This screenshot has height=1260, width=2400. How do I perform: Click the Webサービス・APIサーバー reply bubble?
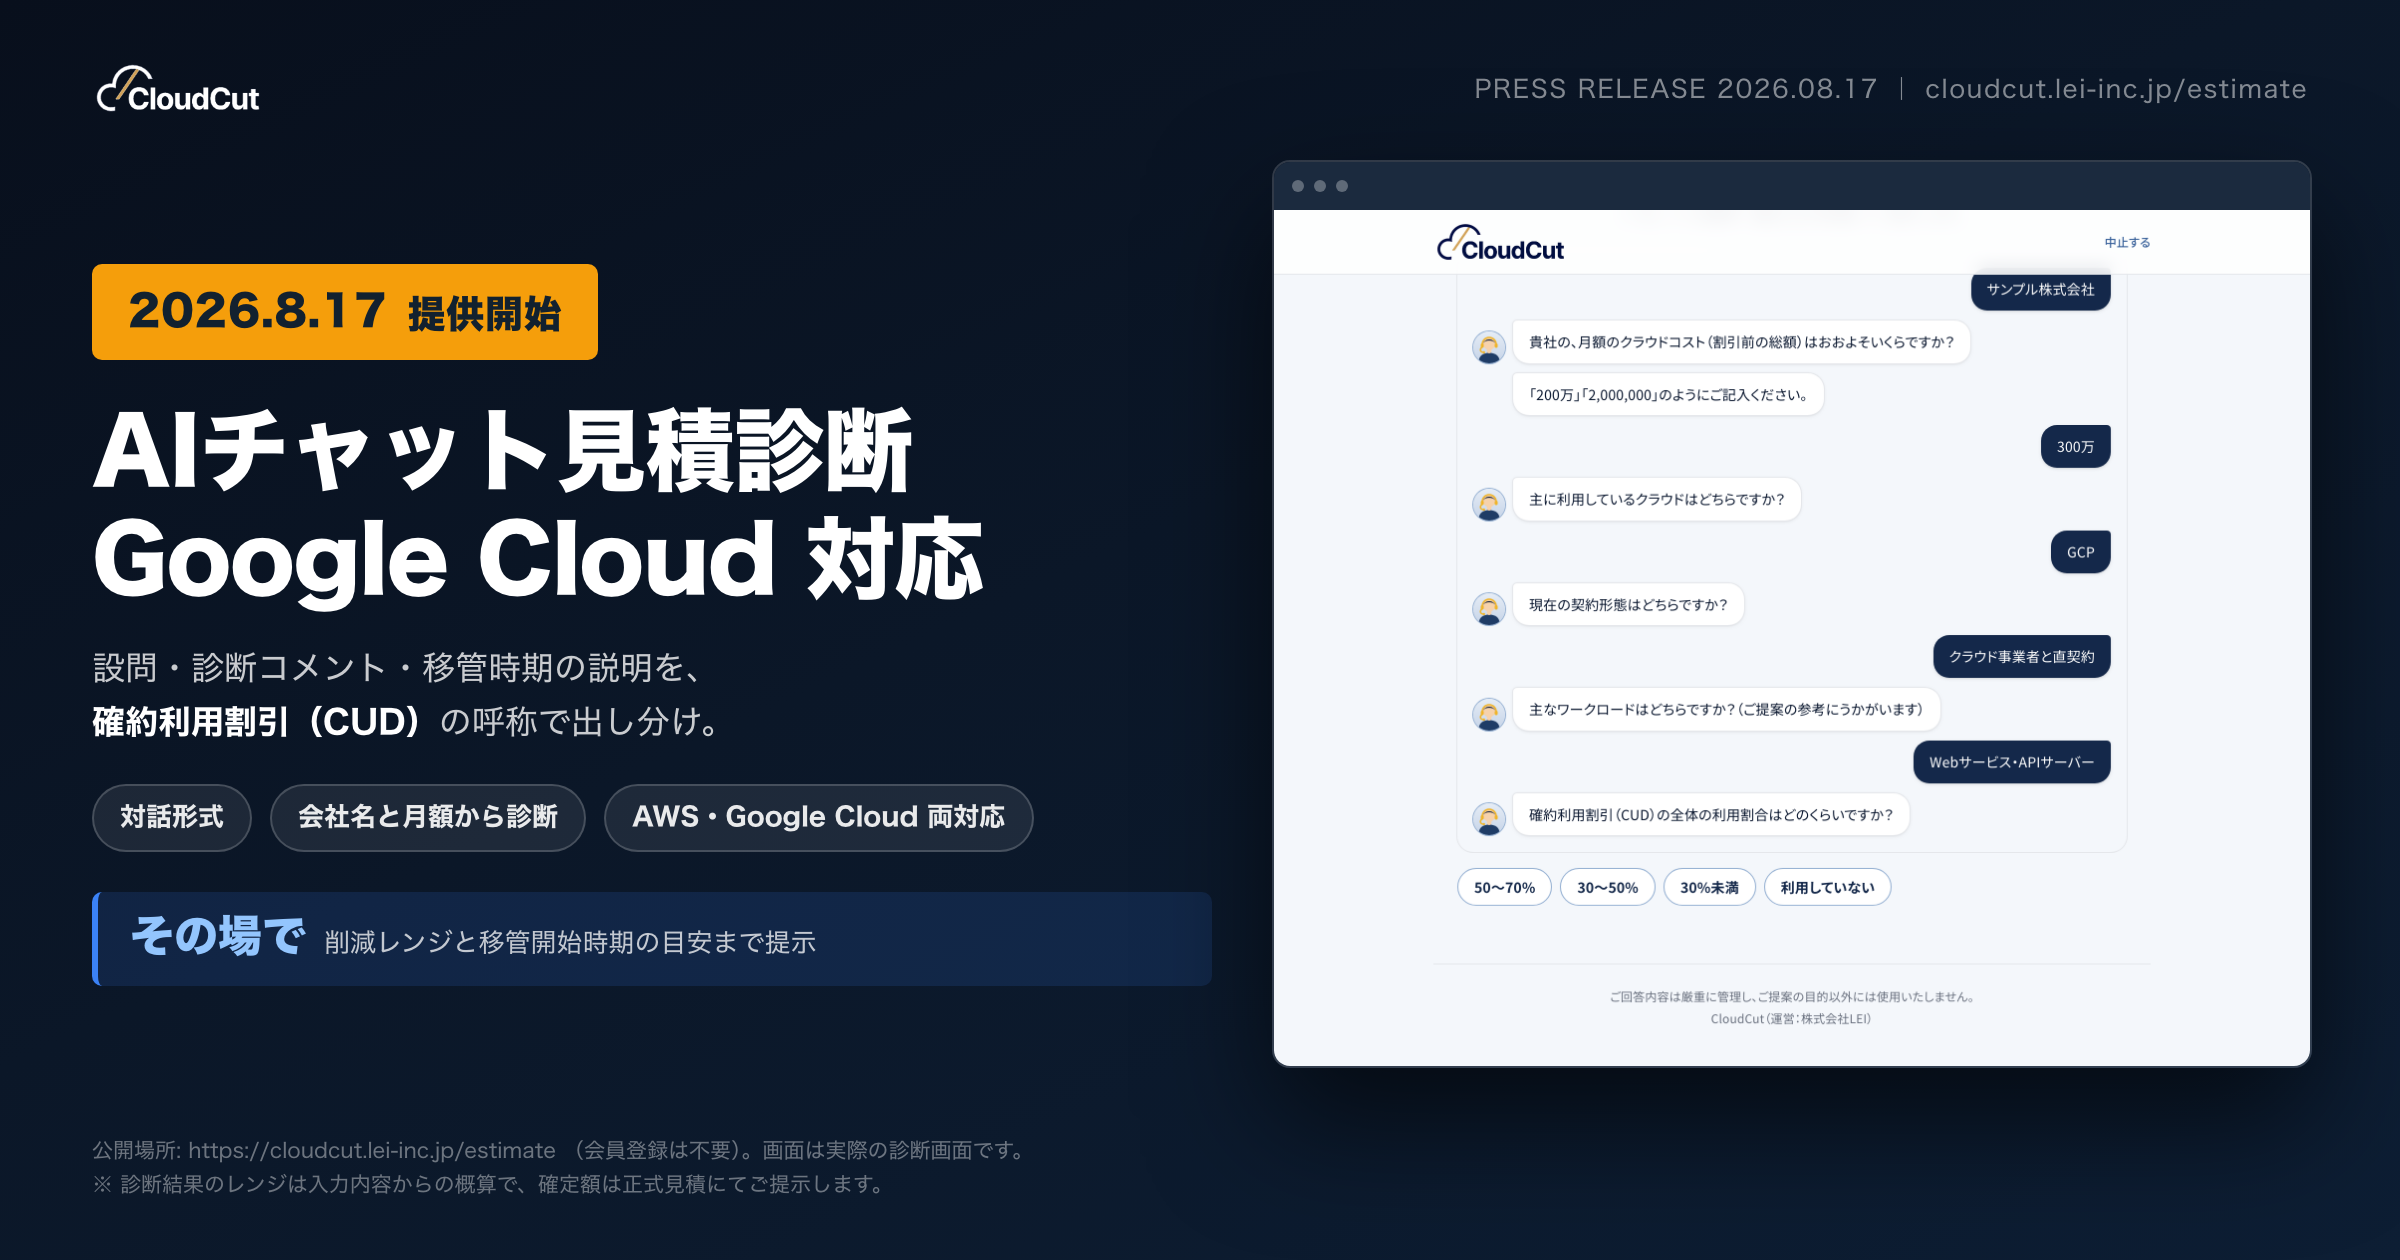pyautogui.click(x=2011, y=762)
